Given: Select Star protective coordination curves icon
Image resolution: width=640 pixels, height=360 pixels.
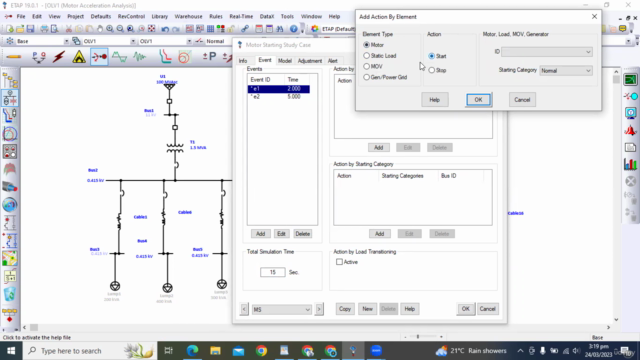Looking at the screenshot, I should click(165, 57).
